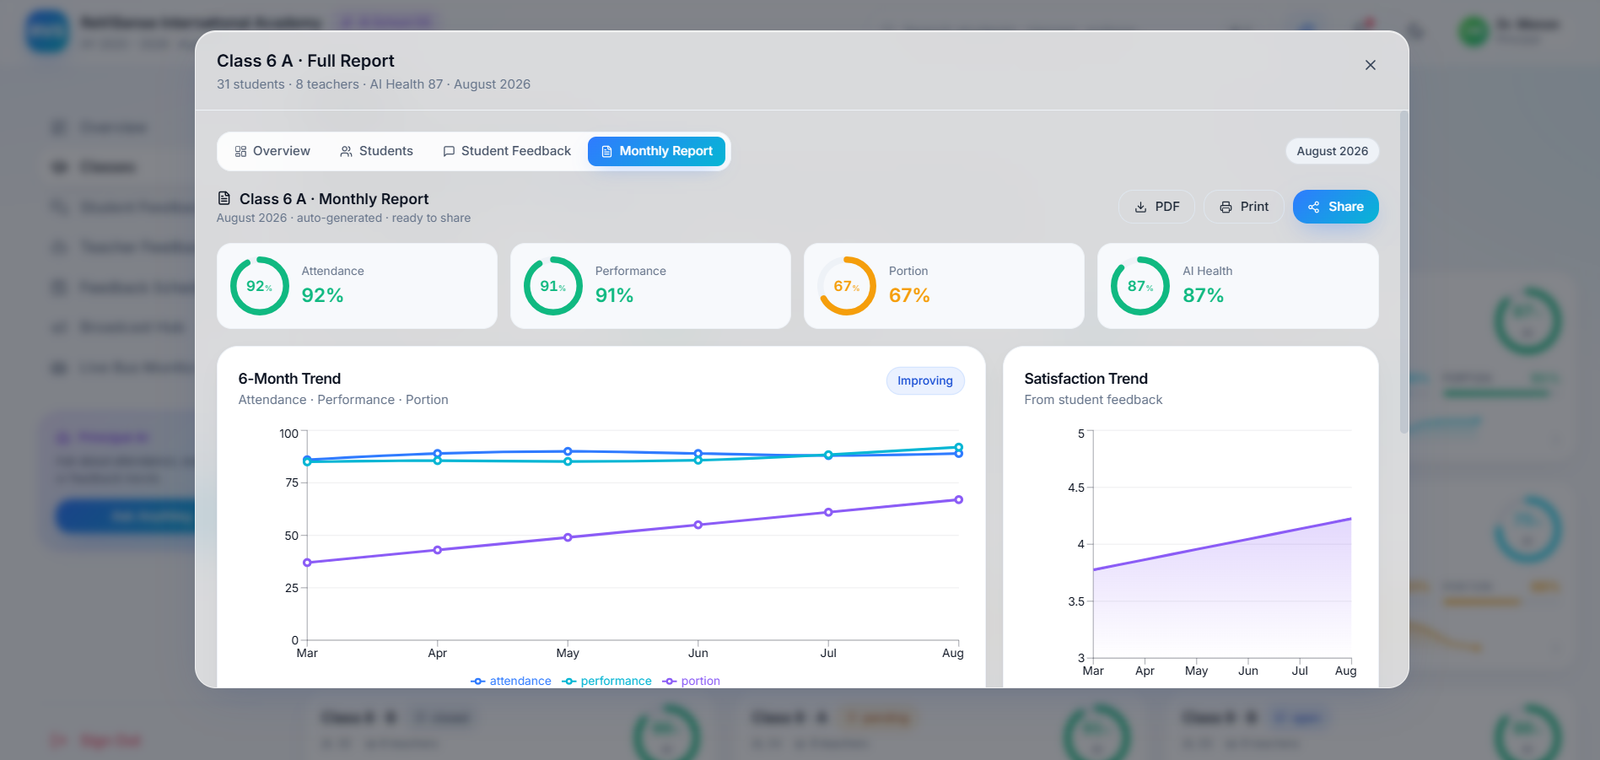This screenshot has height=760, width=1600.
Task: Click the report dialog's vertical scrollbar
Action: 1404,272
